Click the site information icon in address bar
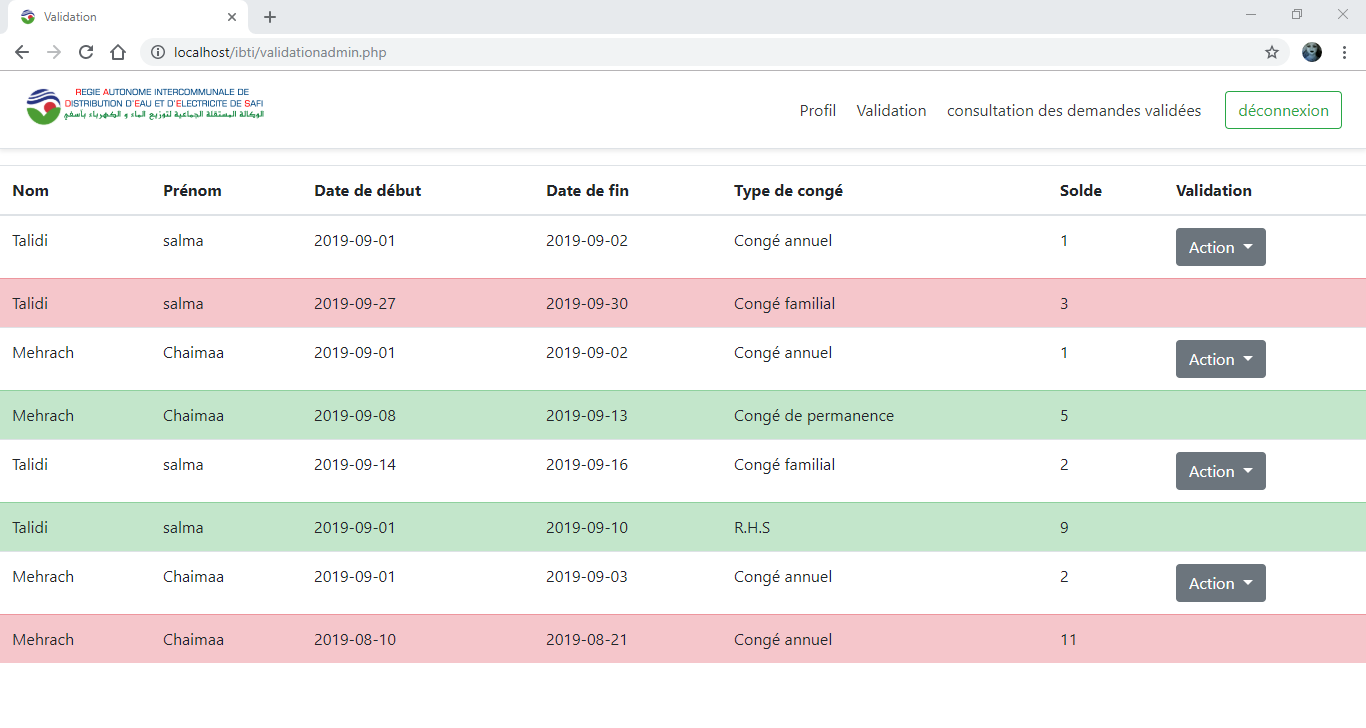 (x=157, y=51)
